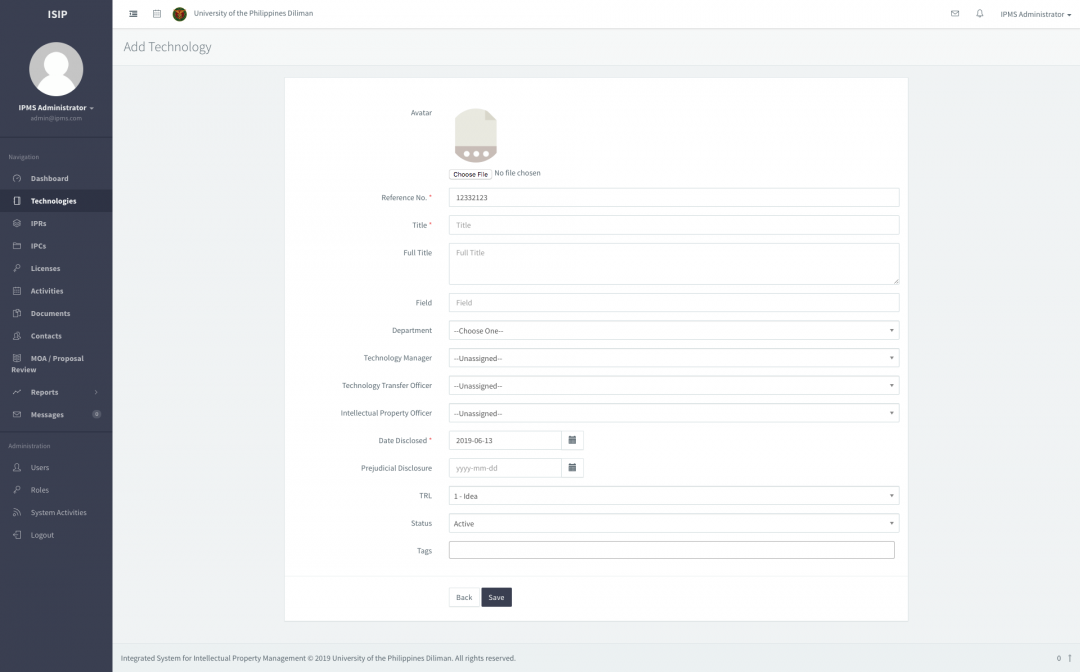Focus the Full Title text area

pyautogui.click(x=674, y=264)
